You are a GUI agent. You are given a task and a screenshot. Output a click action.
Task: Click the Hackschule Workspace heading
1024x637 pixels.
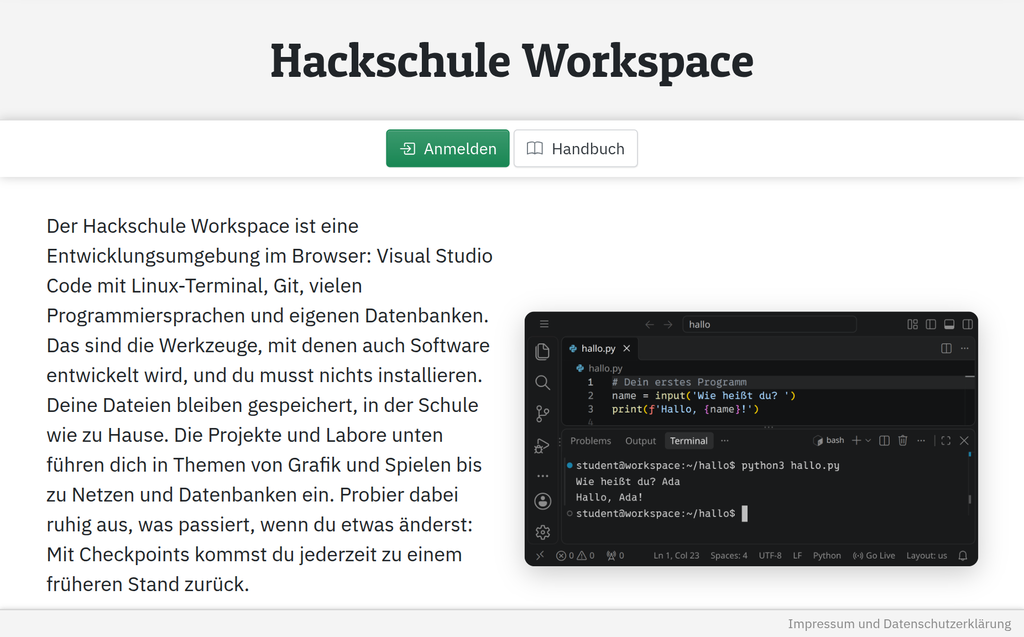click(512, 61)
